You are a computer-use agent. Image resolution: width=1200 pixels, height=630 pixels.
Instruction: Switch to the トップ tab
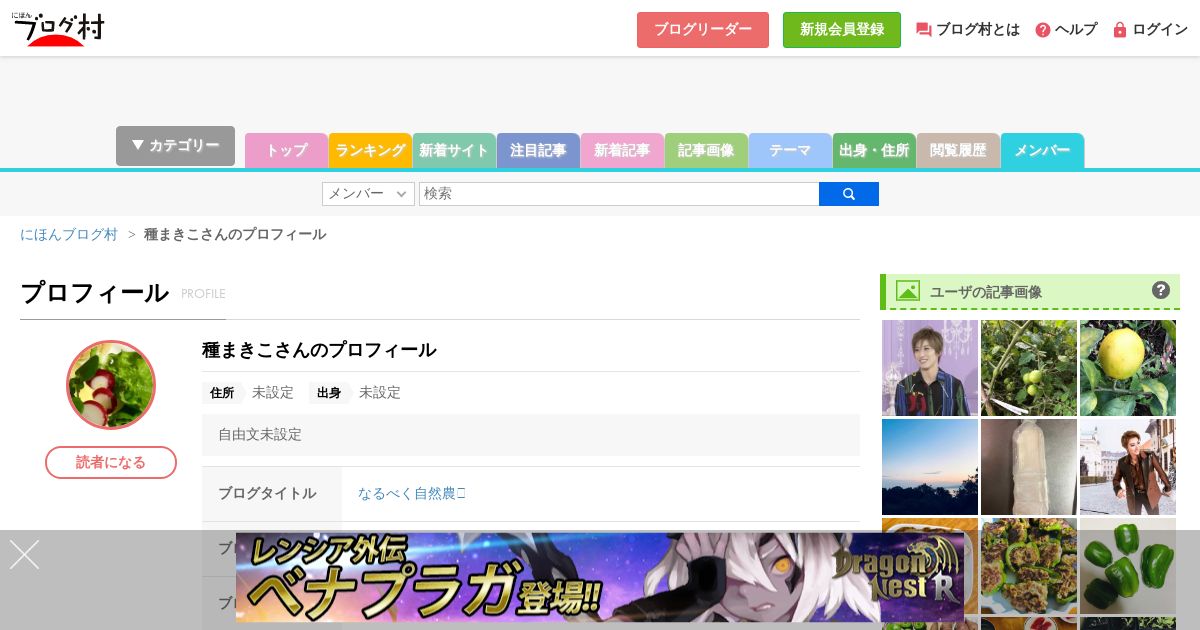(286, 151)
